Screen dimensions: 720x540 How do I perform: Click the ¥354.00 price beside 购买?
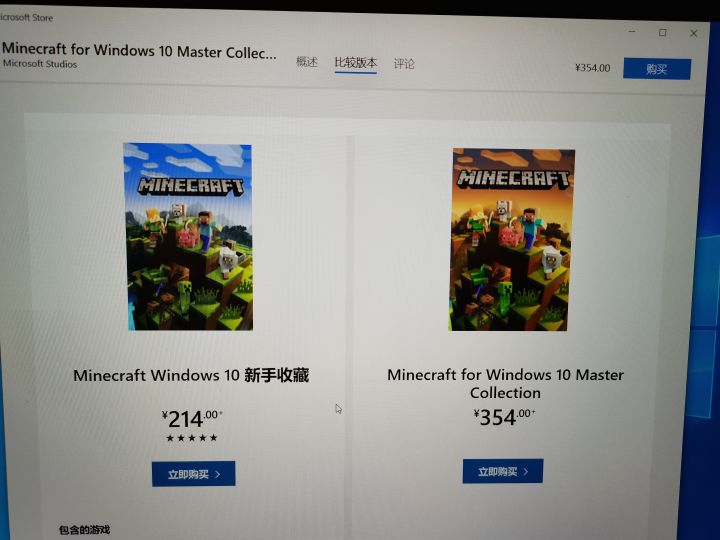click(x=593, y=68)
